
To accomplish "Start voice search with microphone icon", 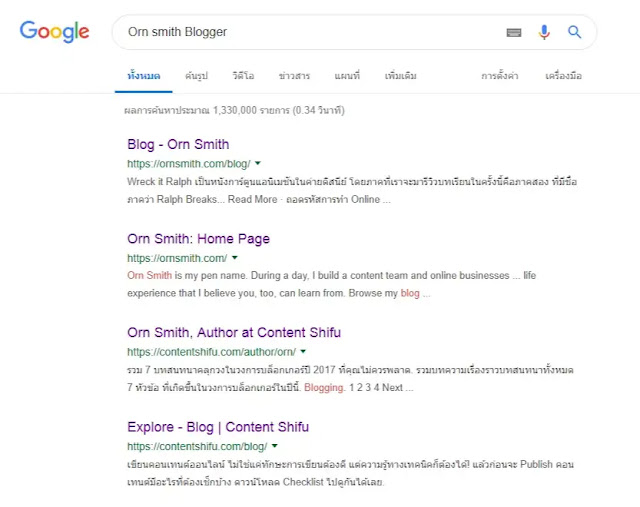I will 544,32.
